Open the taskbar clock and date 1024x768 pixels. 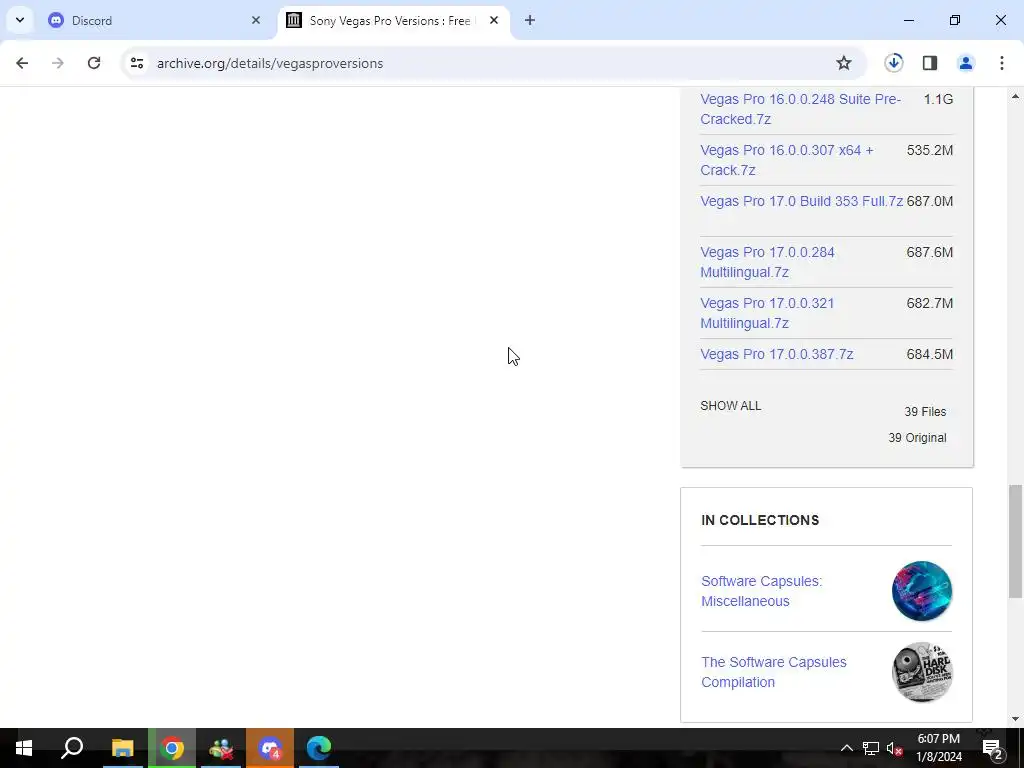(x=938, y=748)
